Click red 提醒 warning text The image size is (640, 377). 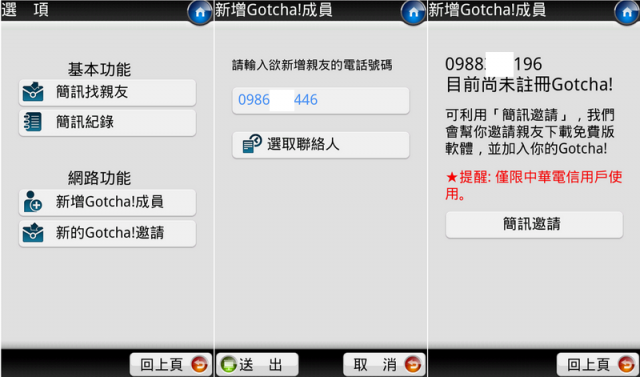(534, 186)
